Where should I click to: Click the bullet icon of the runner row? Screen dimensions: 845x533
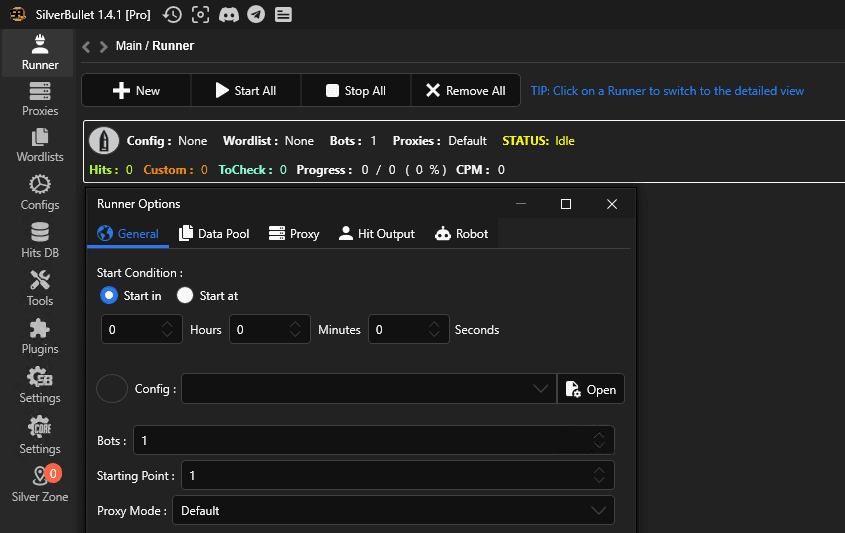103,141
